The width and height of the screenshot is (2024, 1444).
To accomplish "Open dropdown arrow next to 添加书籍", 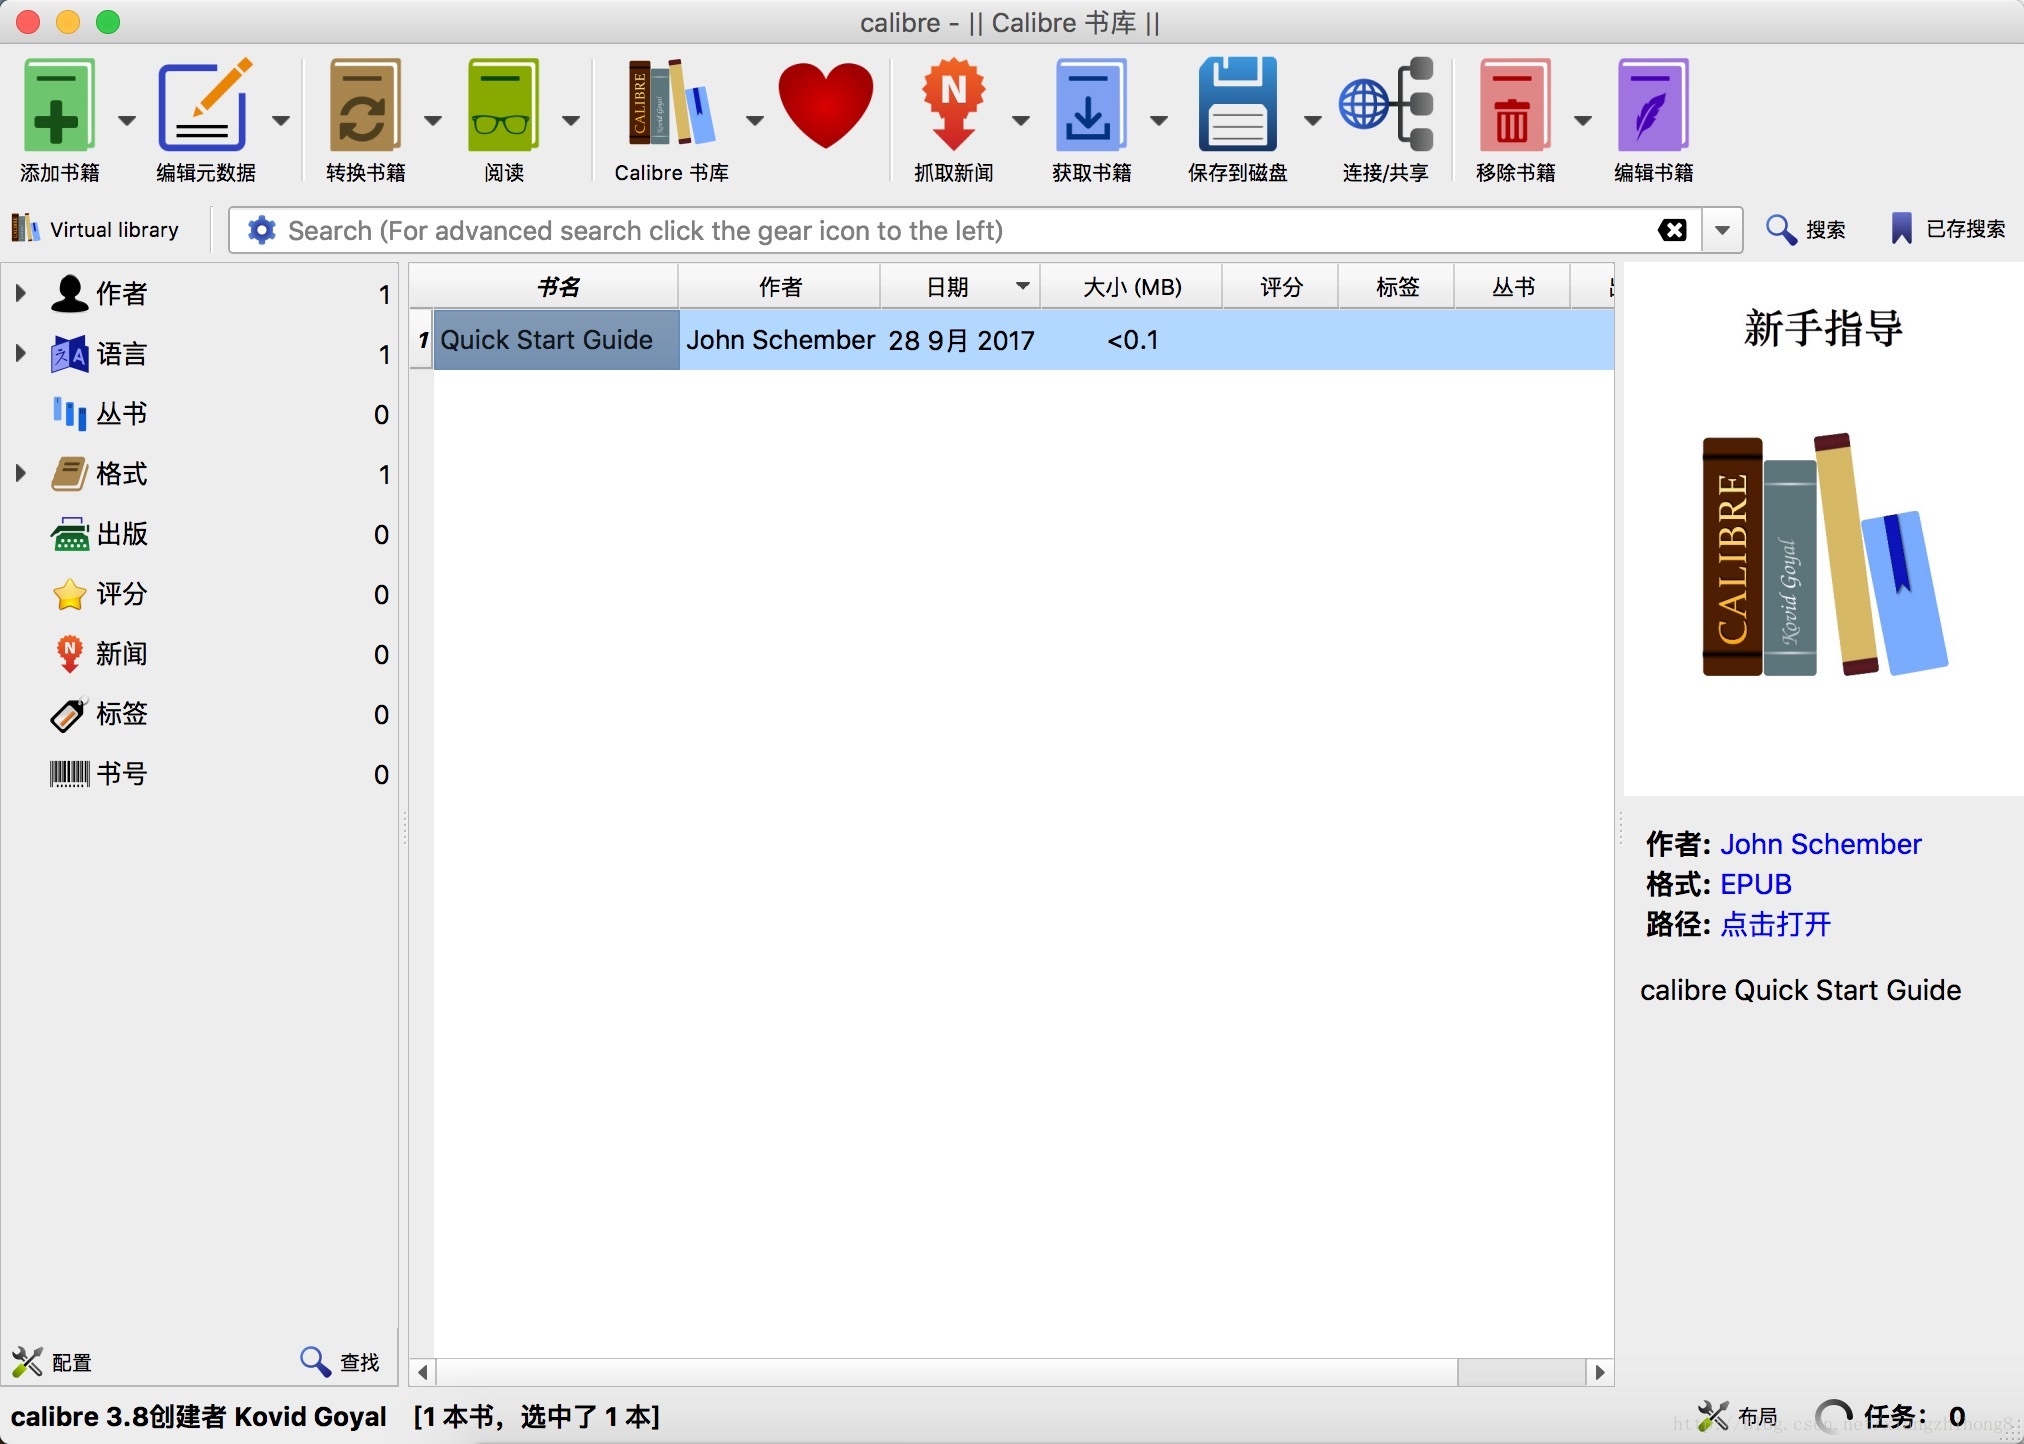I will [127, 121].
